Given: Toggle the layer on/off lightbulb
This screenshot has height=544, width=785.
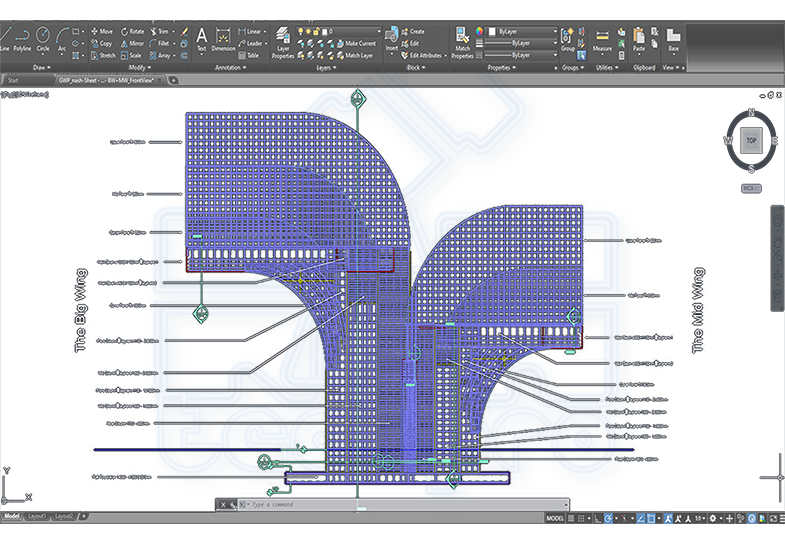Looking at the screenshot, I should 301,32.
